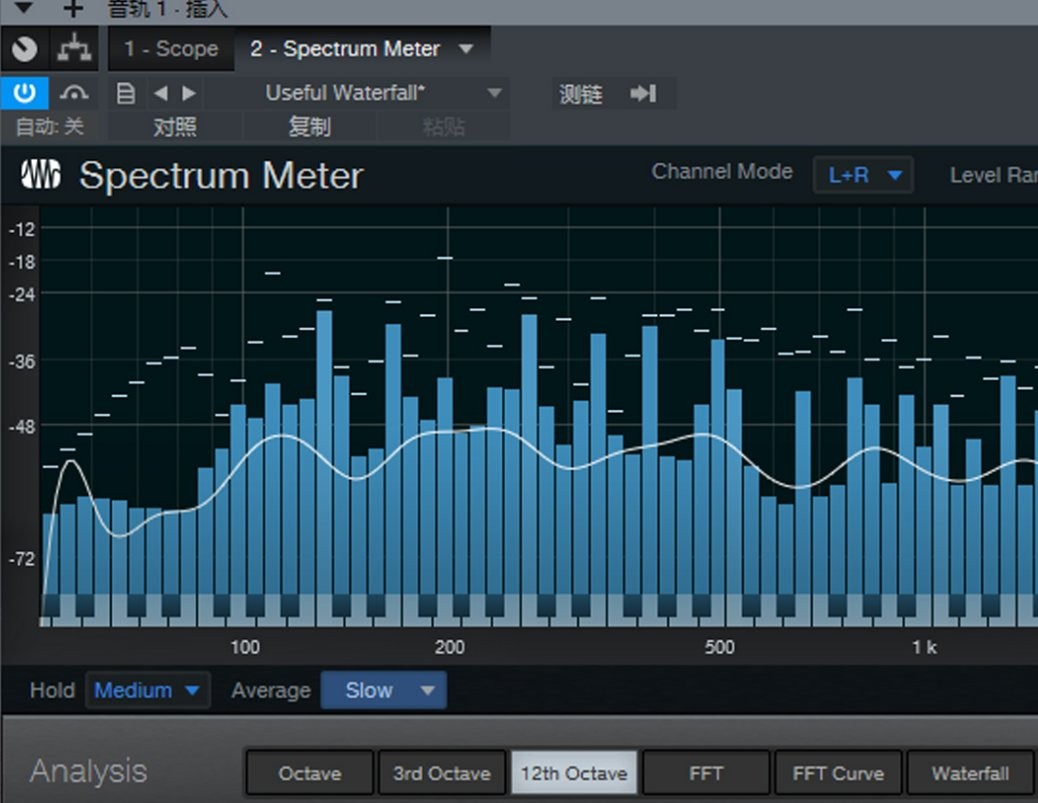Open the routing view icon
The height and width of the screenshot is (803, 1038).
click(x=74, y=48)
